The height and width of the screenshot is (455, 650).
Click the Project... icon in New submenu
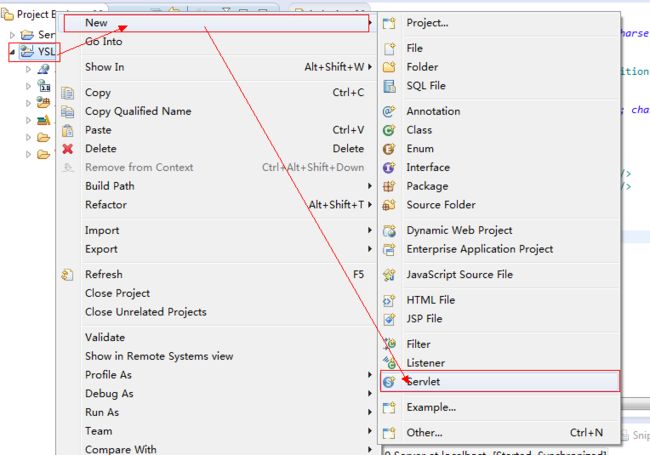tap(389, 23)
